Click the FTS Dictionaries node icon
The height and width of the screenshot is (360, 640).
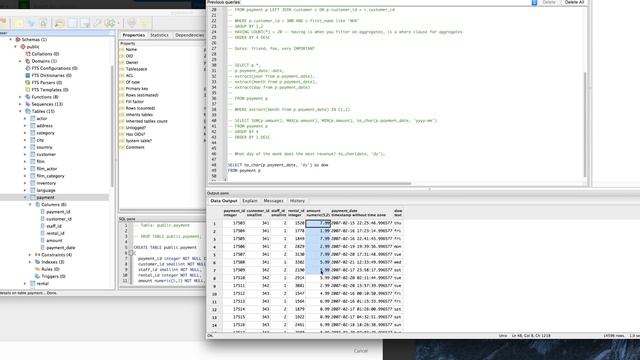[x=28, y=76]
